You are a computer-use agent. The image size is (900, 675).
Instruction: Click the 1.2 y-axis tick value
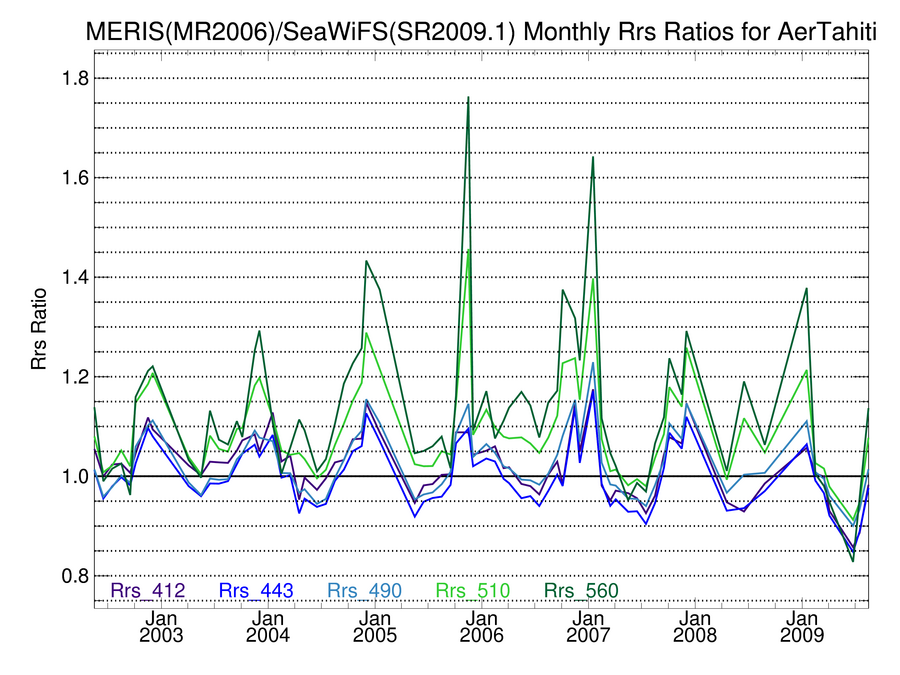click(x=75, y=377)
